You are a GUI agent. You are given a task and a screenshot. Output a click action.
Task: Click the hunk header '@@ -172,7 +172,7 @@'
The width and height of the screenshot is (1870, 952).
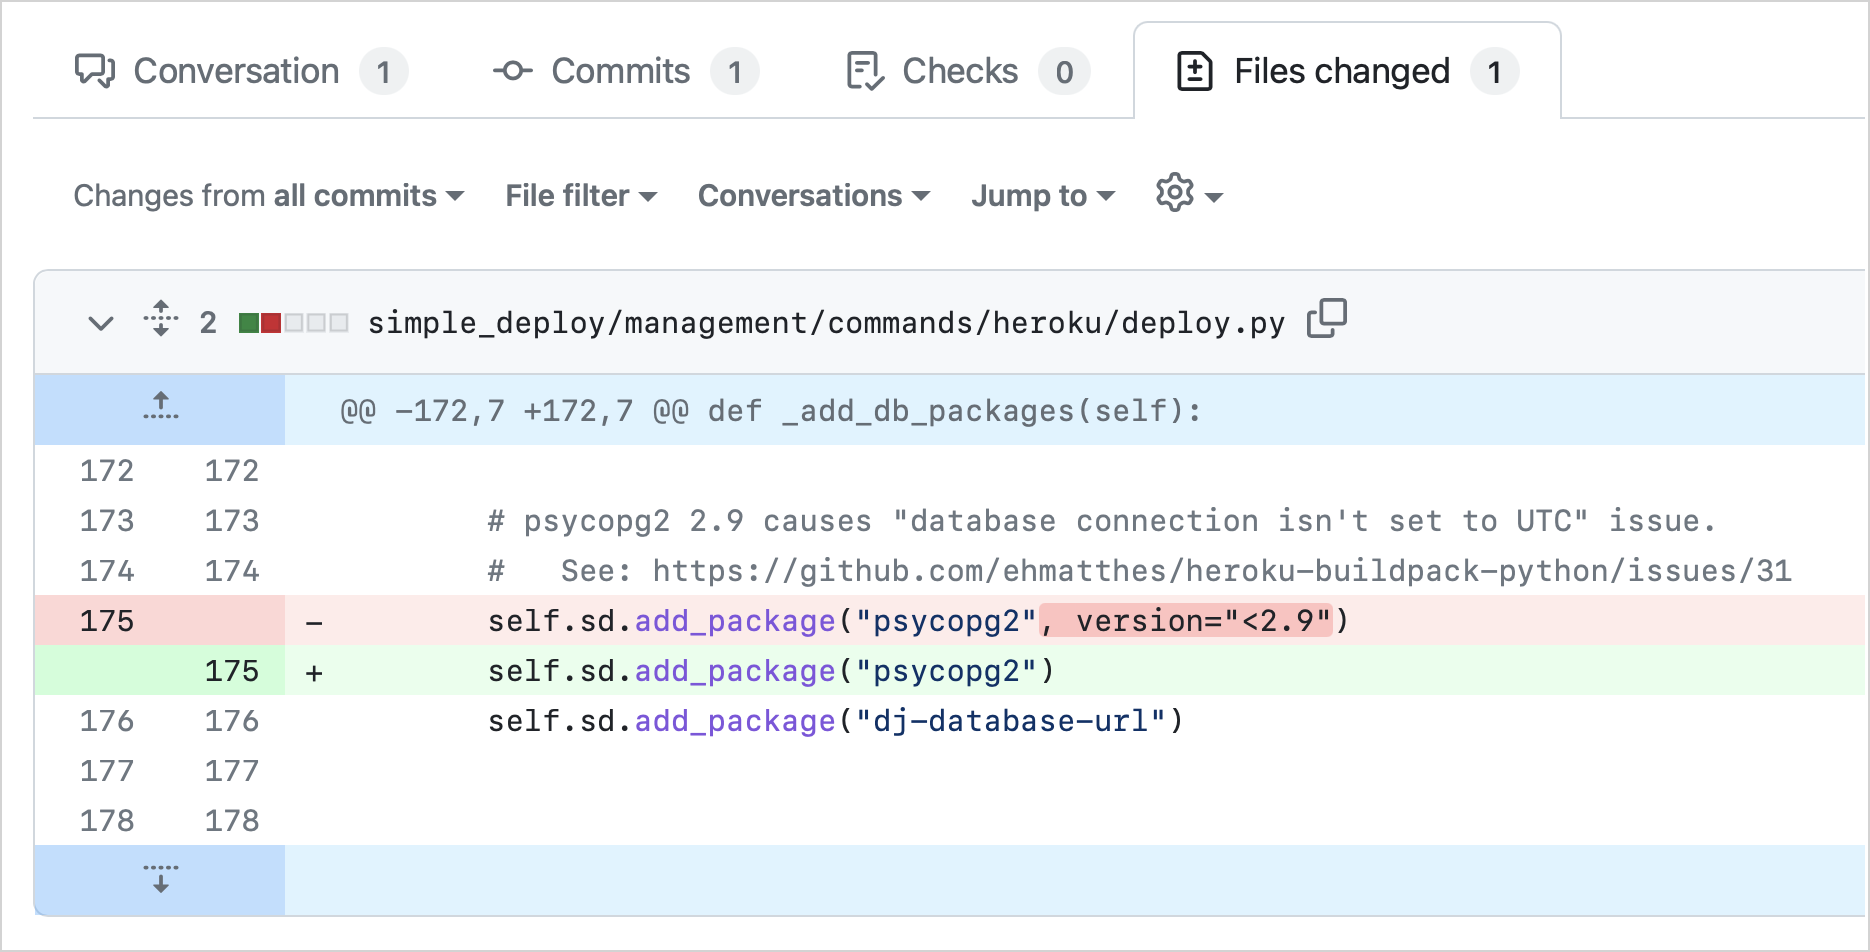[x=515, y=410]
